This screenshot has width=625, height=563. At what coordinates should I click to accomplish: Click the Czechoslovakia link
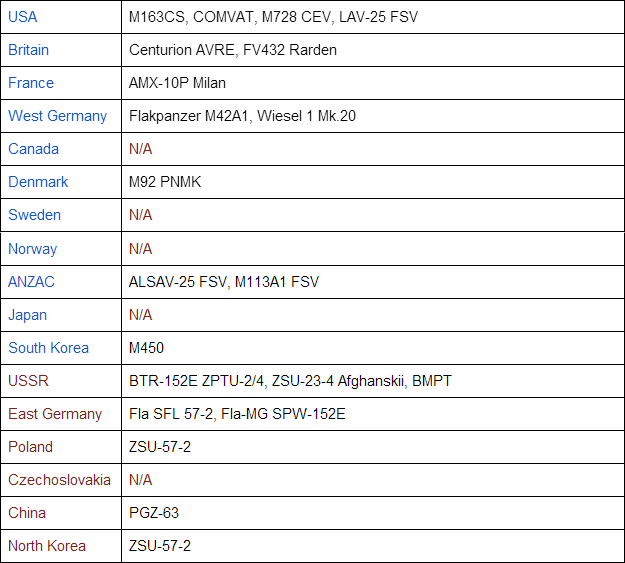pos(59,480)
